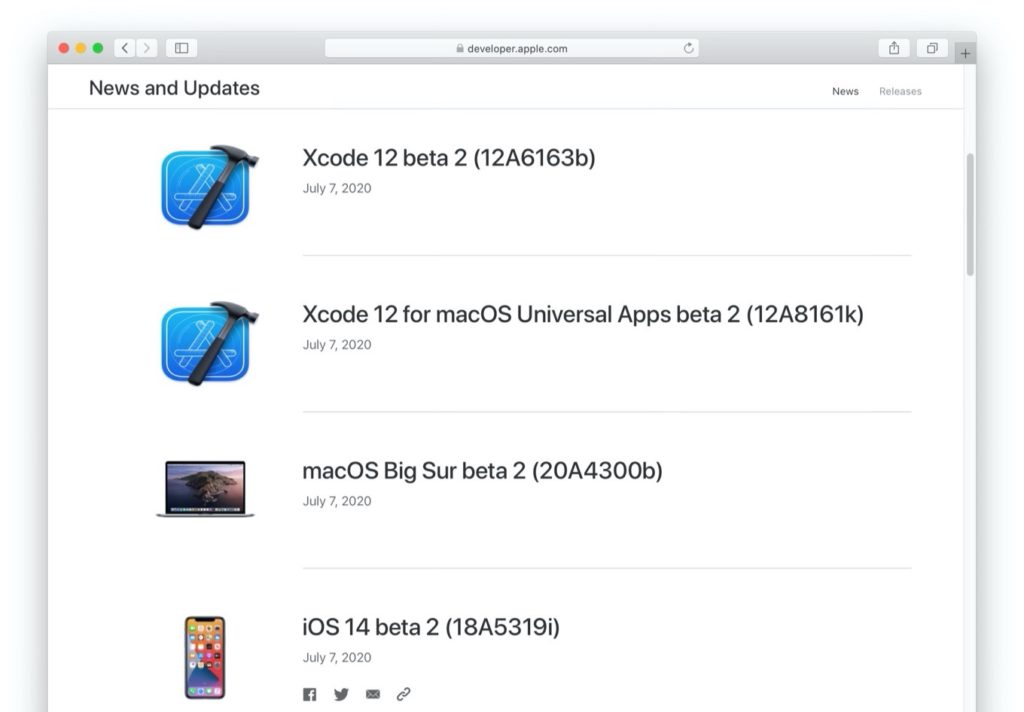Screen dimensions: 1024x712
Task: Select the News tab
Action: 845,91
